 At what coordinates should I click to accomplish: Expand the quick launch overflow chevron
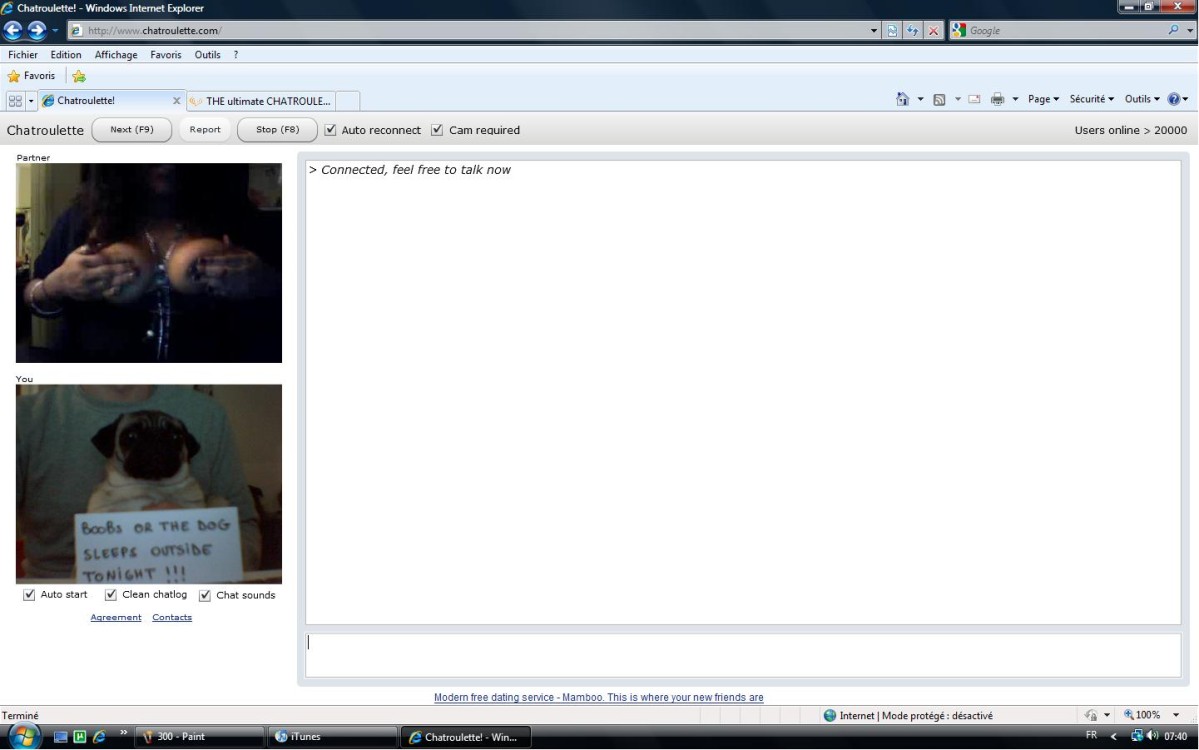pyautogui.click(x=123, y=734)
